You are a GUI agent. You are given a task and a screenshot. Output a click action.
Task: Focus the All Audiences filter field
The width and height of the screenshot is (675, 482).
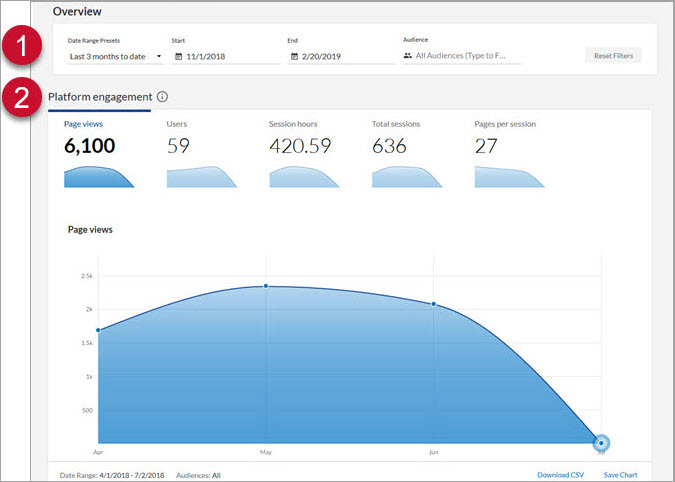(467, 56)
